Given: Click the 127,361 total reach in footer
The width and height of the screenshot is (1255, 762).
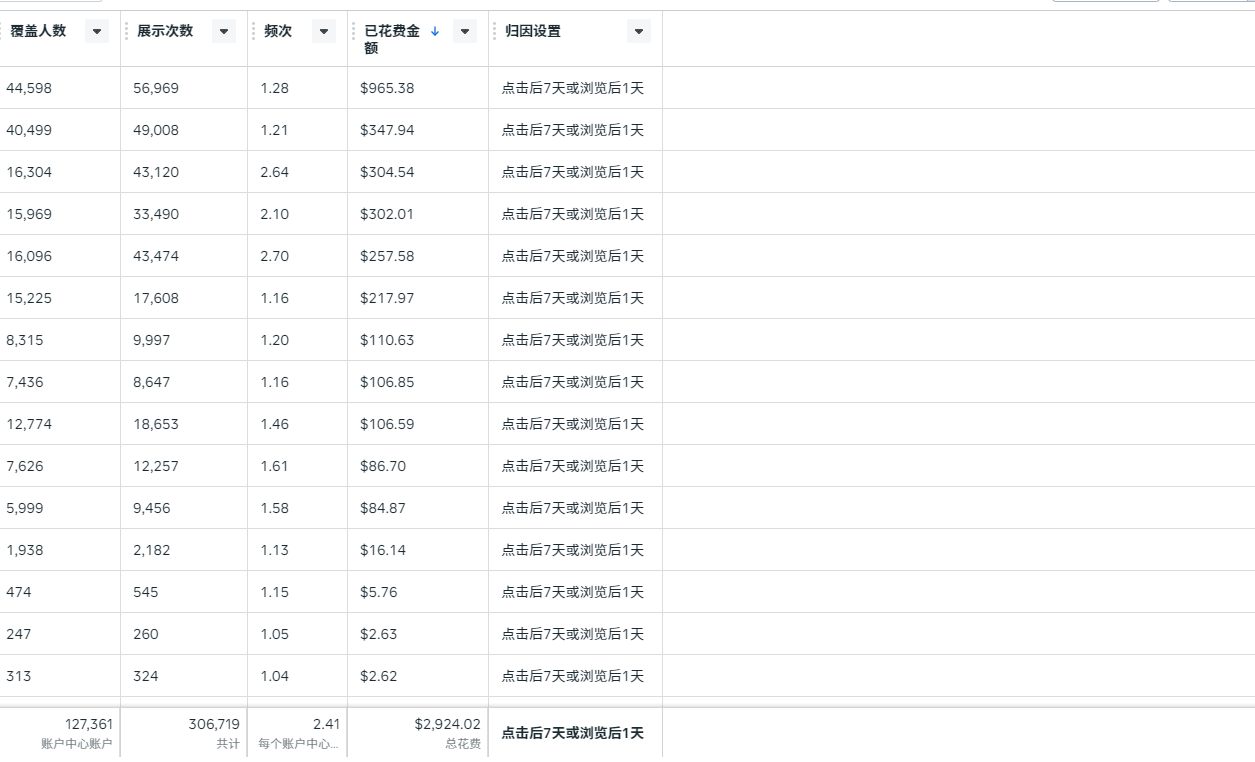Looking at the screenshot, I should [x=89, y=724].
